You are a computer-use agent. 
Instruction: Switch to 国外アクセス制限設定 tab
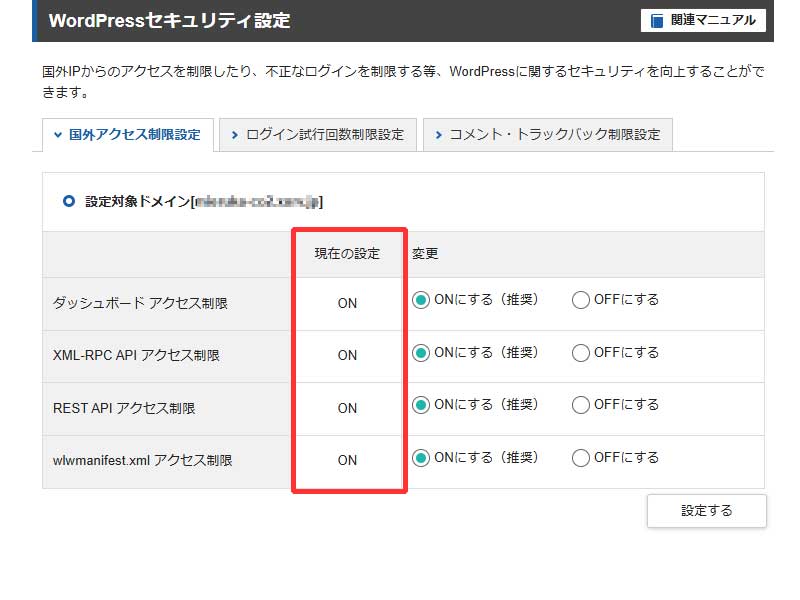pos(128,135)
